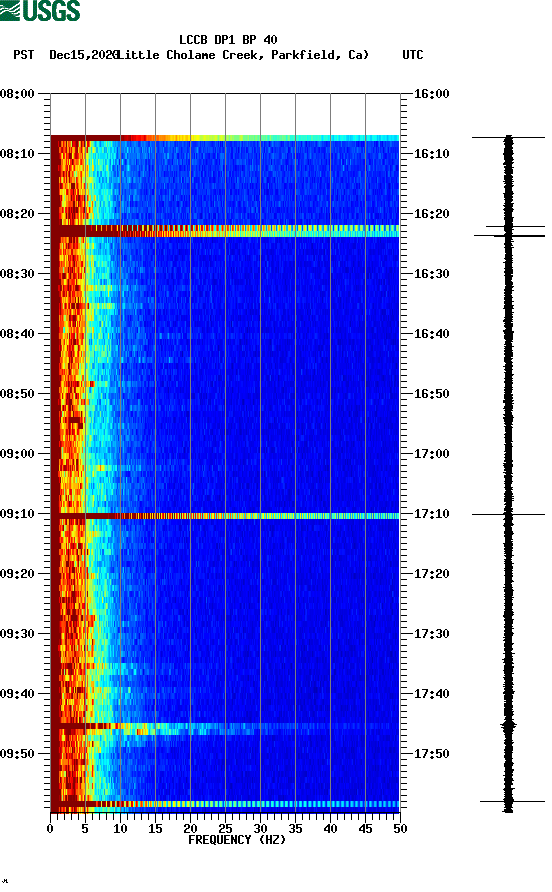Click the 'Dec15,2020' date text

click(x=84, y=55)
